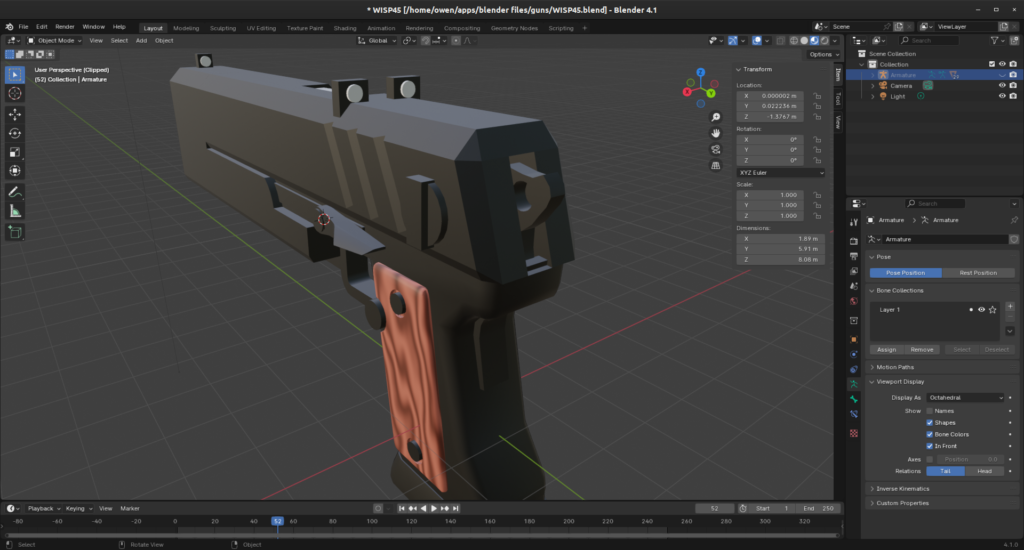Jump to the timeline start frame
The width and height of the screenshot is (1024, 550).
click(402, 508)
